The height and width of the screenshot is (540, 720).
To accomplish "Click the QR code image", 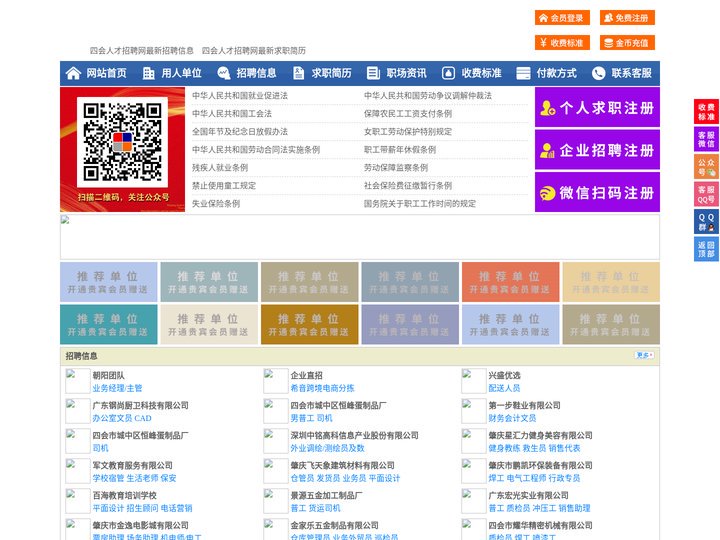I will (x=122, y=142).
